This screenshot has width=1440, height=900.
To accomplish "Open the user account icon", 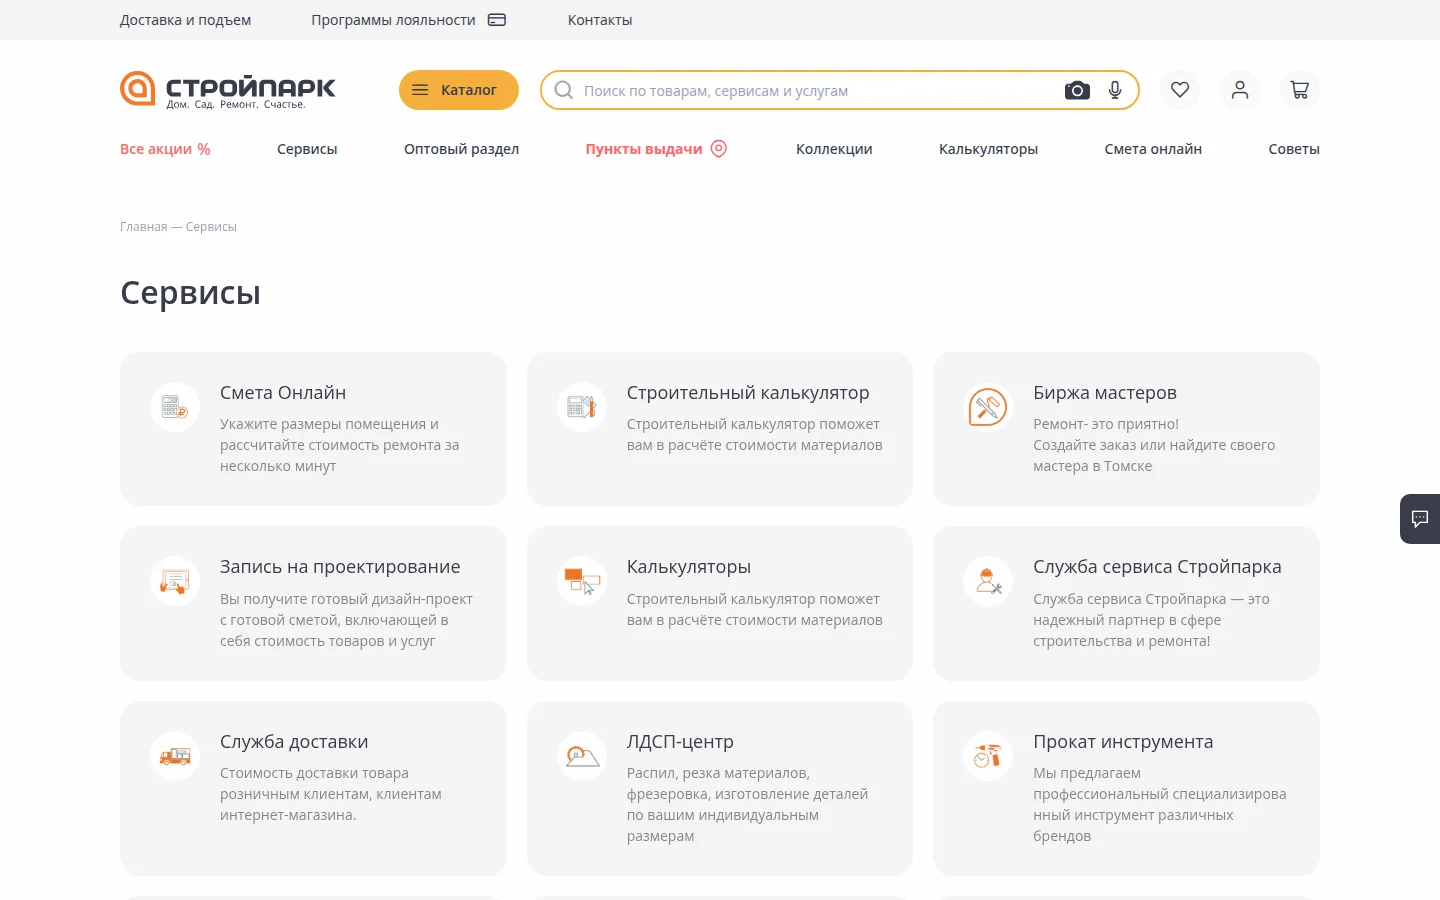I will click(x=1240, y=90).
